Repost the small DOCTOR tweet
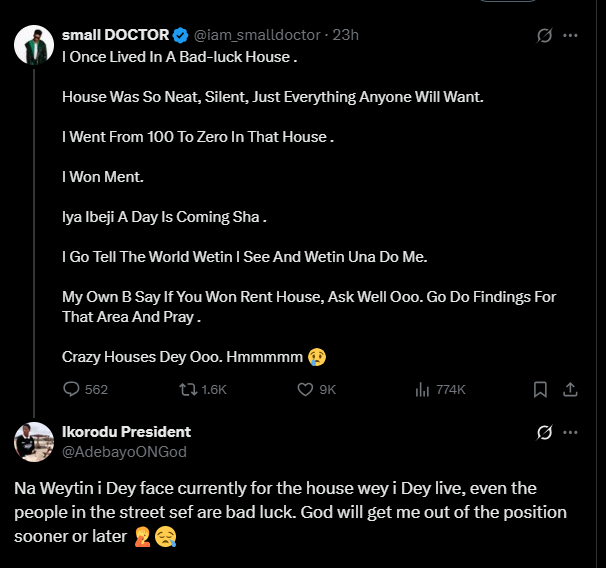The height and width of the screenshot is (568, 606). click(188, 389)
